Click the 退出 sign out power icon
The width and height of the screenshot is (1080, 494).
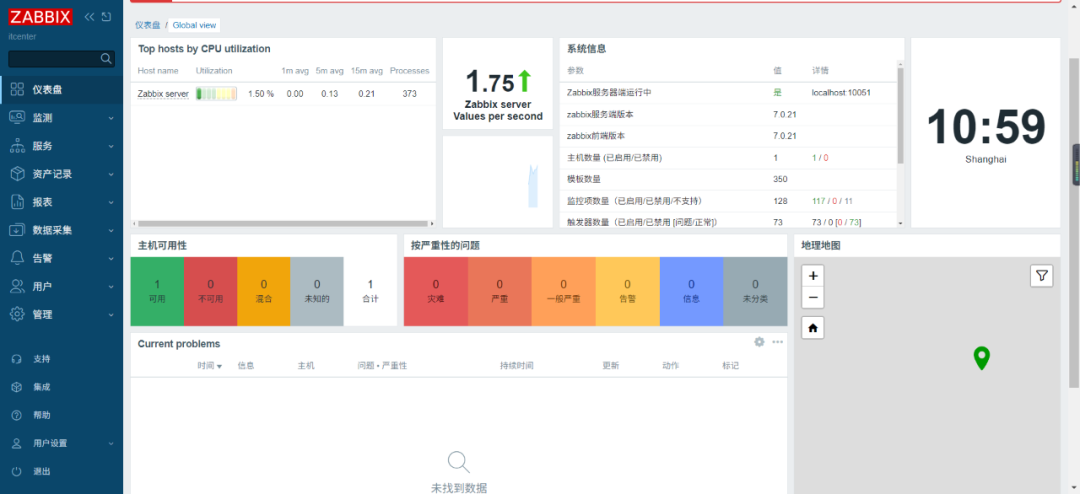17,472
